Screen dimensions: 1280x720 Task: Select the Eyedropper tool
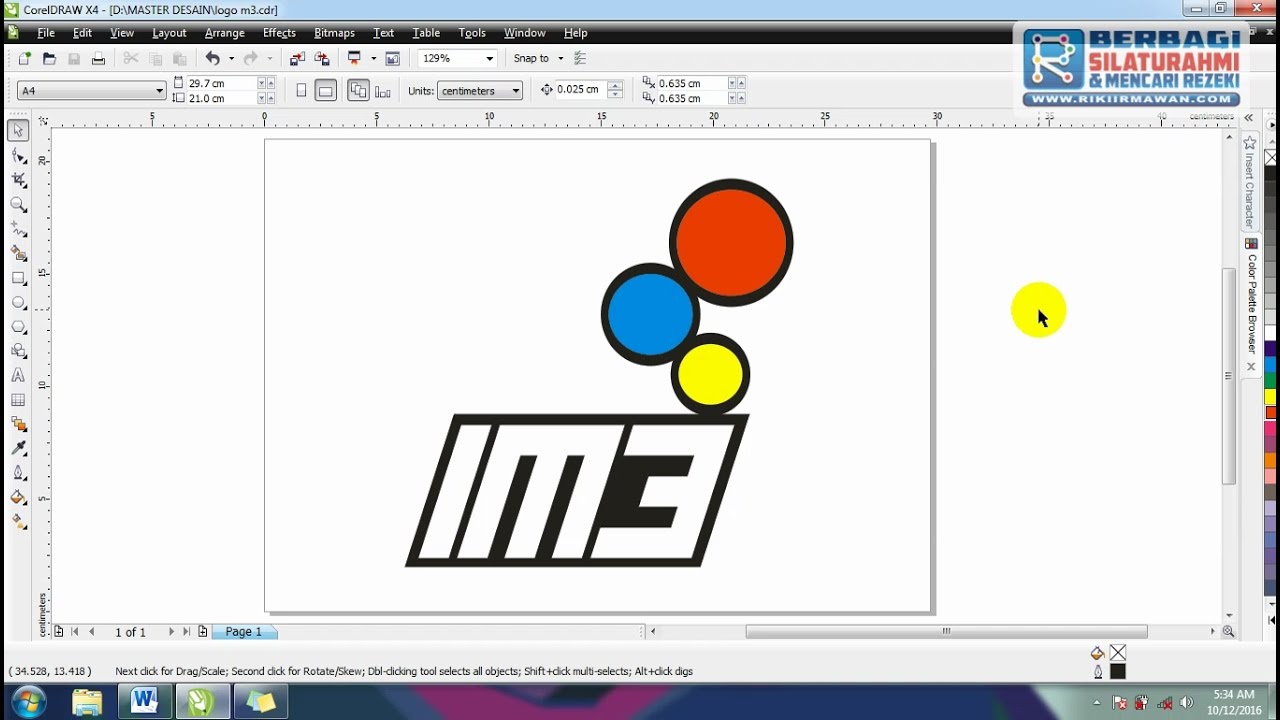coord(18,449)
